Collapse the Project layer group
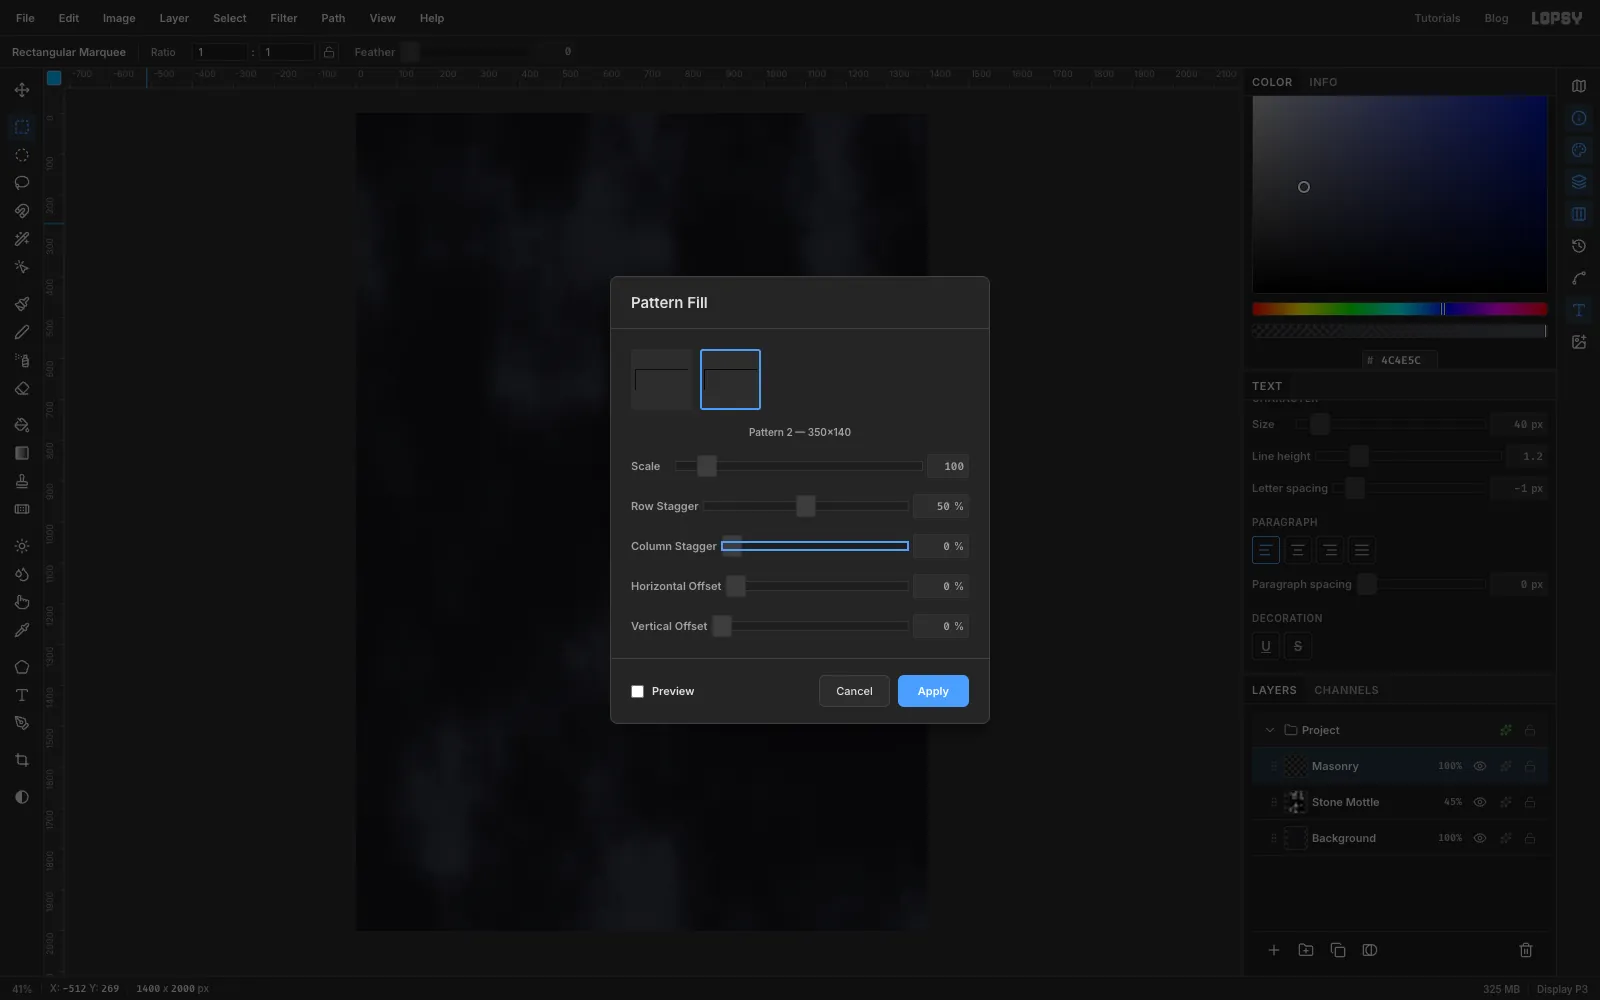Viewport: 1600px width, 1000px height. click(x=1270, y=730)
